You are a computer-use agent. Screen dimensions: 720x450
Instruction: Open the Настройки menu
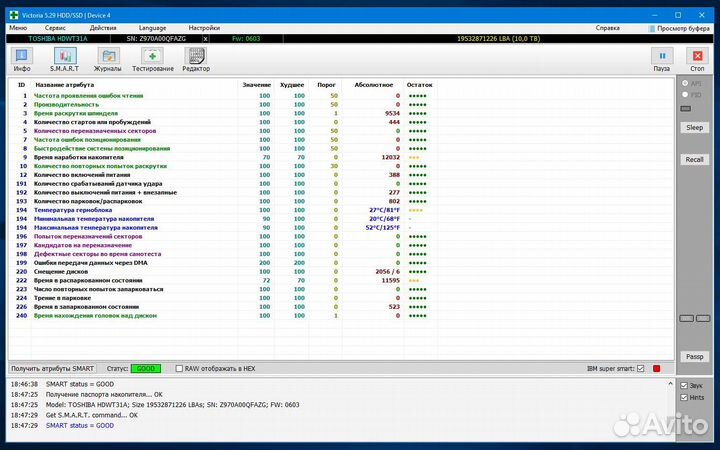click(204, 28)
